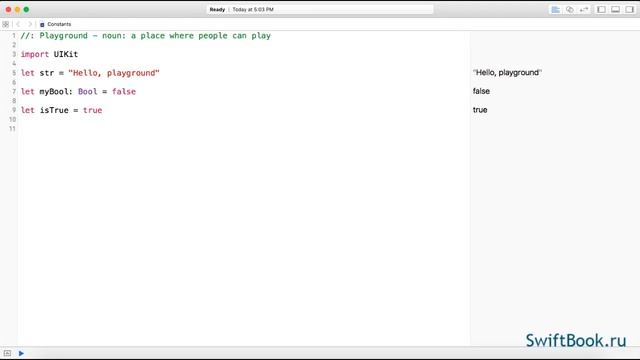Click the false result in sidebar
The image size is (640, 360).
tap(481, 91)
